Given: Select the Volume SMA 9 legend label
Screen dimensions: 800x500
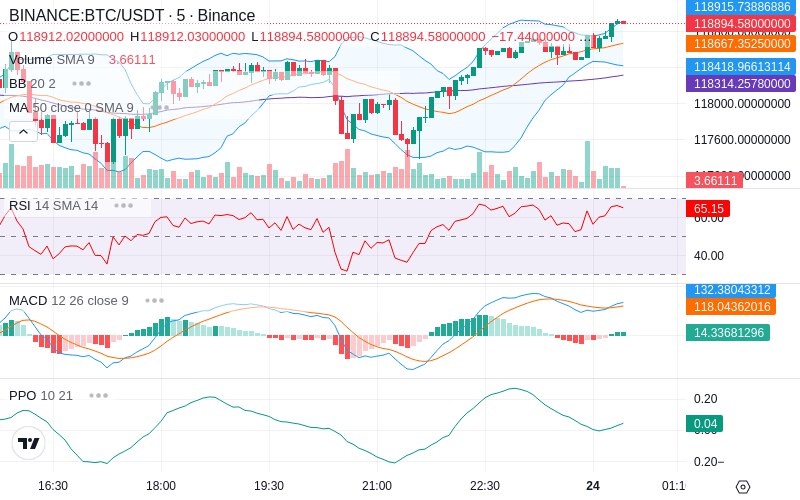Looking at the screenshot, I should pyautogui.click(x=52, y=59).
